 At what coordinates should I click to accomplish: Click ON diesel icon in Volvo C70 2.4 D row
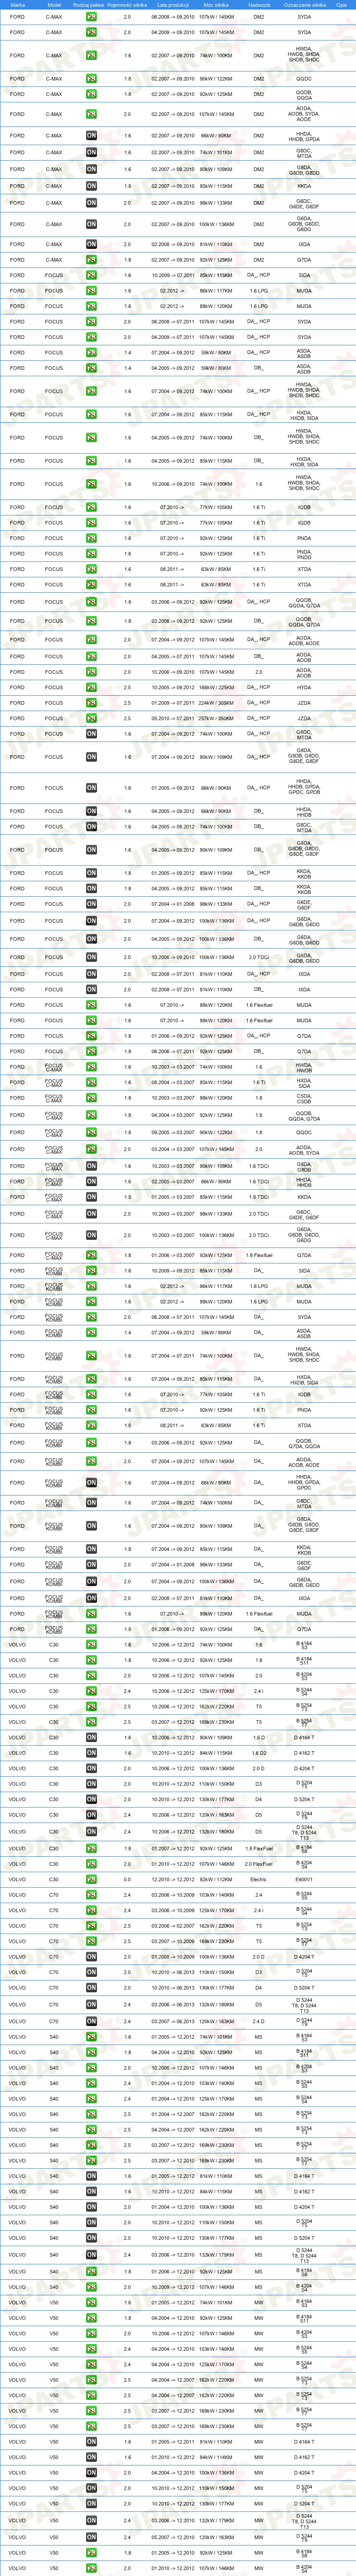pyautogui.click(x=91, y=2022)
